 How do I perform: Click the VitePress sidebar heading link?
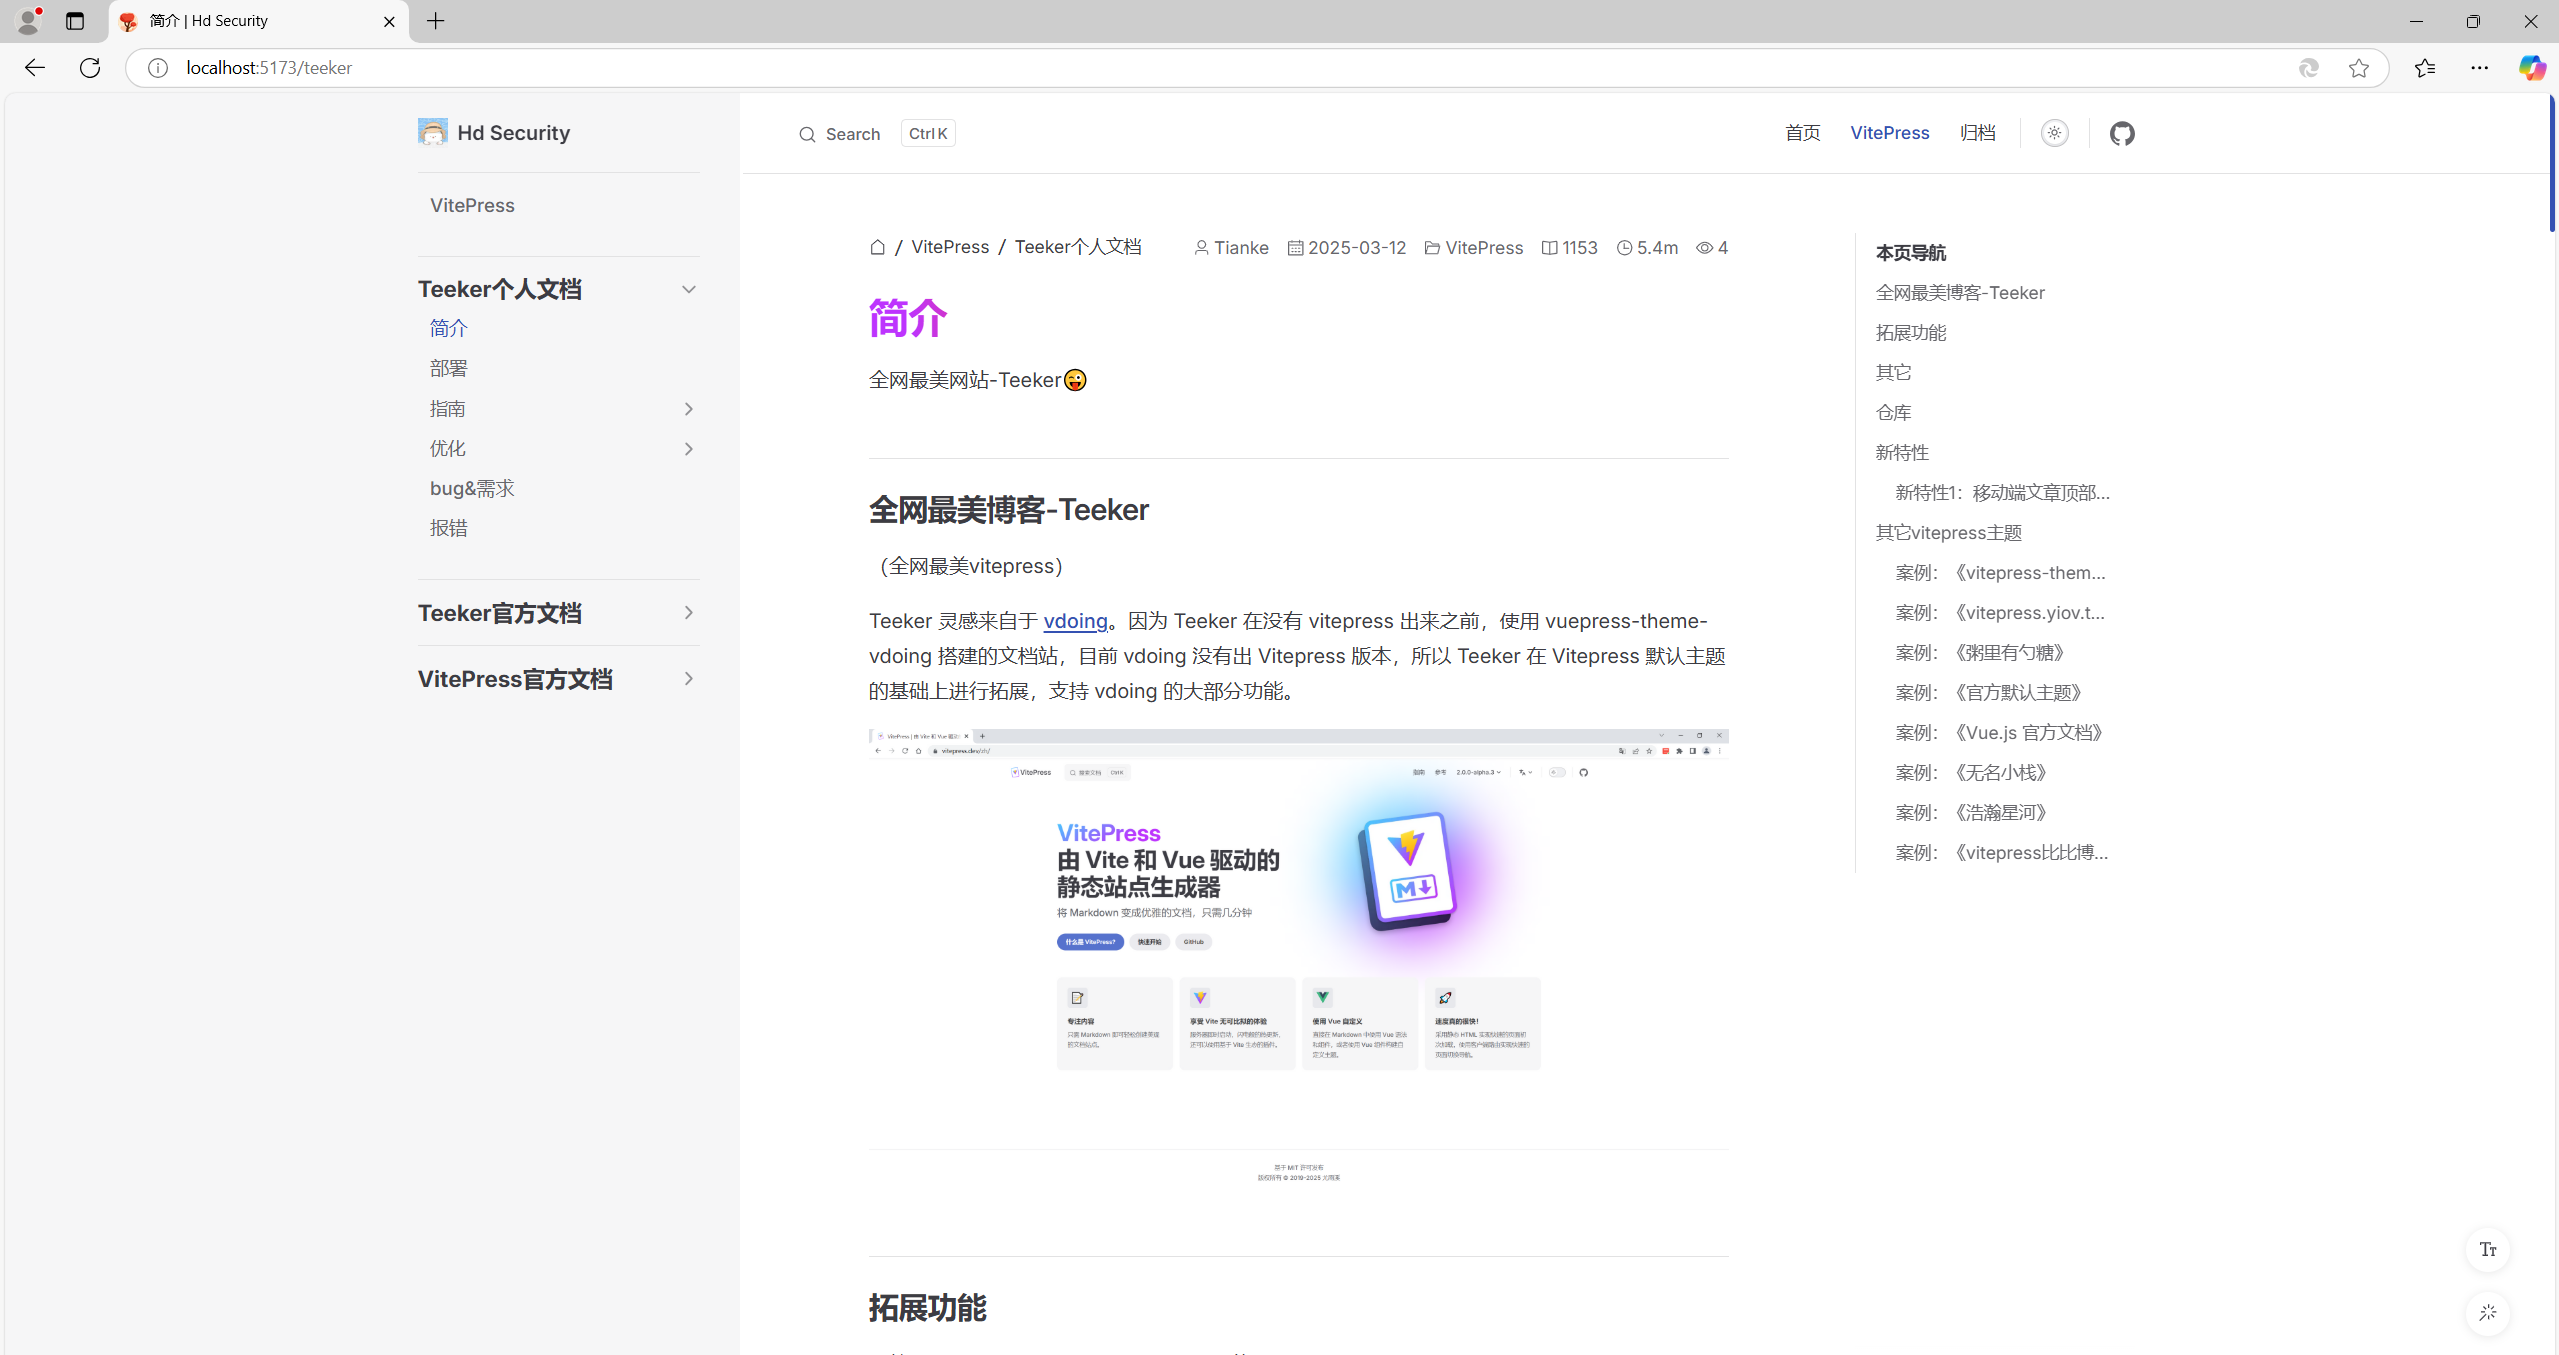(x=472, y=205)
